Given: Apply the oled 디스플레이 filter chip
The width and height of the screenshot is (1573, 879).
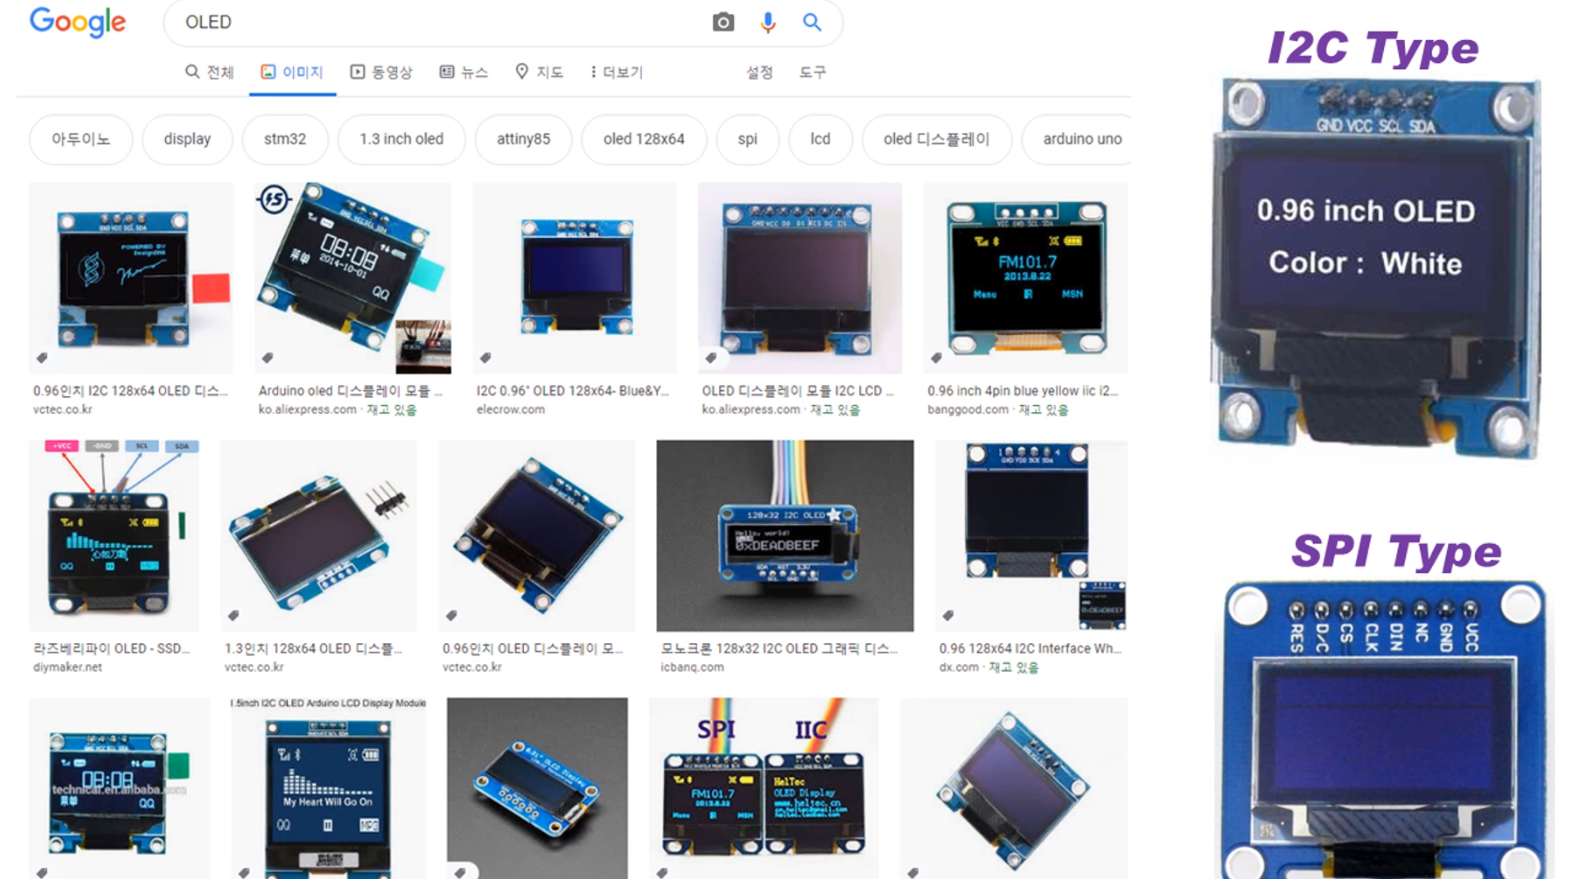Looking at the screenshot, I should (x=936, y=139).
